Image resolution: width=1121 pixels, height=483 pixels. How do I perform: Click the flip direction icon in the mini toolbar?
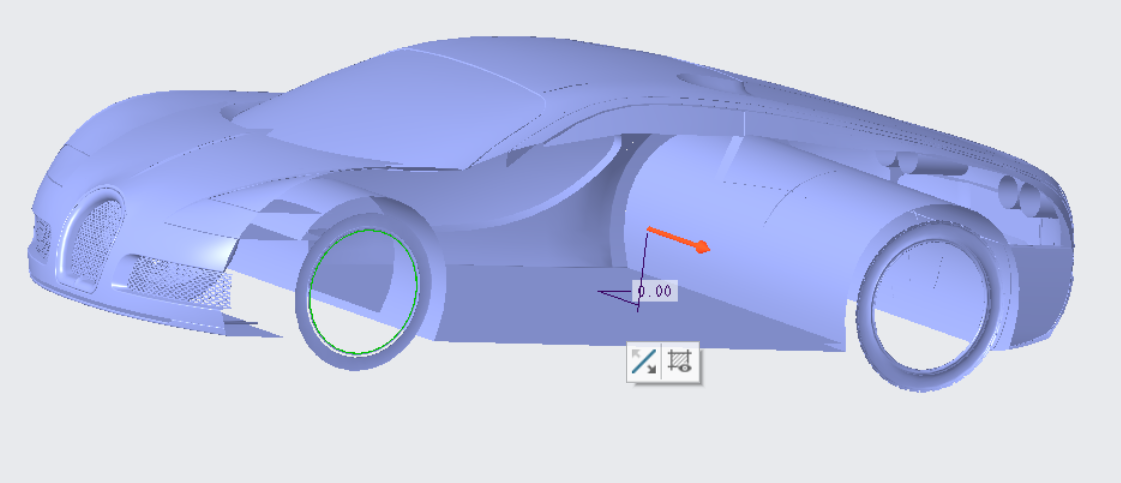click(644, 363)
